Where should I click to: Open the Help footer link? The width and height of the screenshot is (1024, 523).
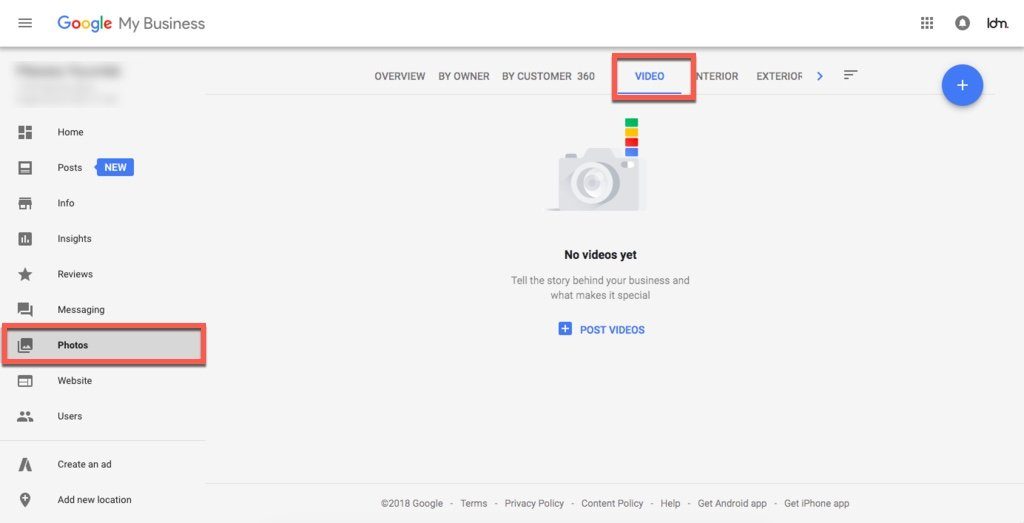point(670,503)
